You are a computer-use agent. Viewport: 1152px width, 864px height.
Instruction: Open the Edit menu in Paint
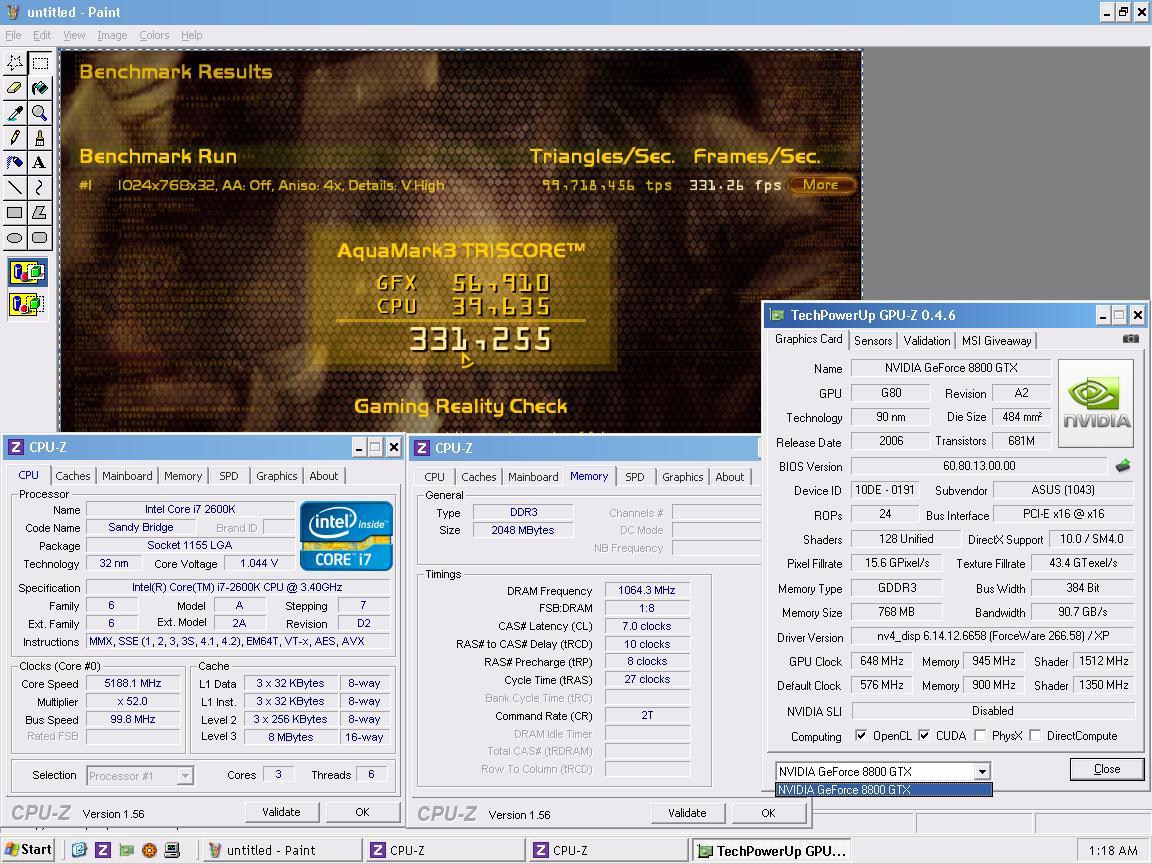[x=42, y=35]
